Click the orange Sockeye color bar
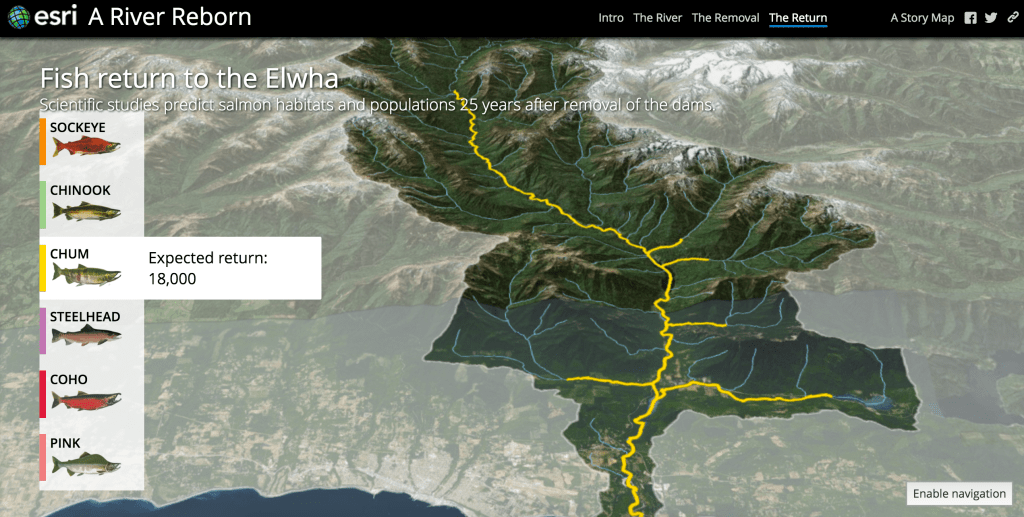 [43, 141]
